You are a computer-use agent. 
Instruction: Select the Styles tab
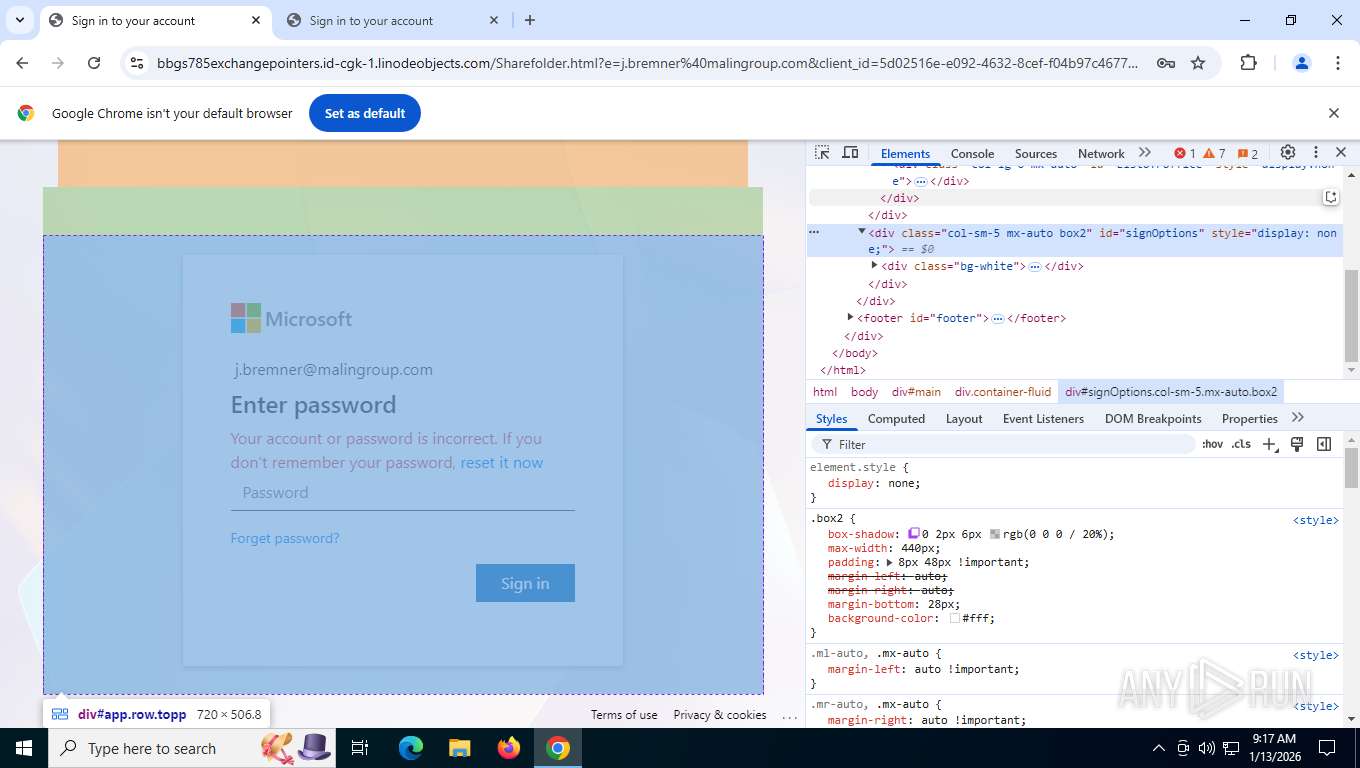click(x=831, y=419)
